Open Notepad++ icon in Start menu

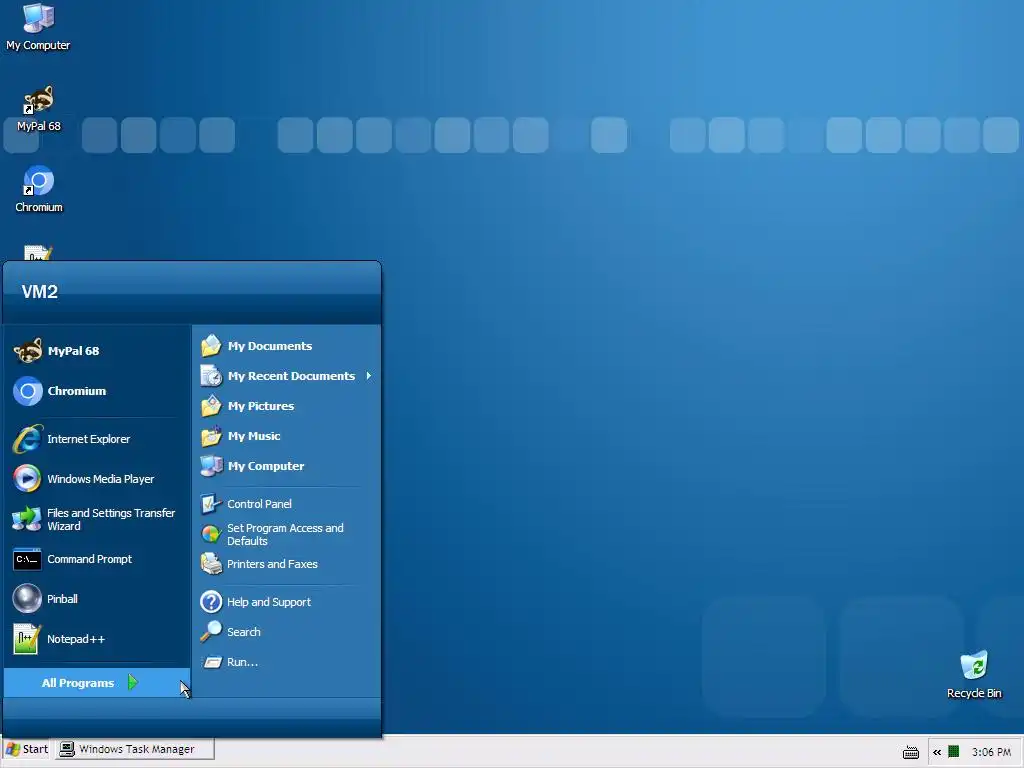pyautogui.click(x=27, y=639)
